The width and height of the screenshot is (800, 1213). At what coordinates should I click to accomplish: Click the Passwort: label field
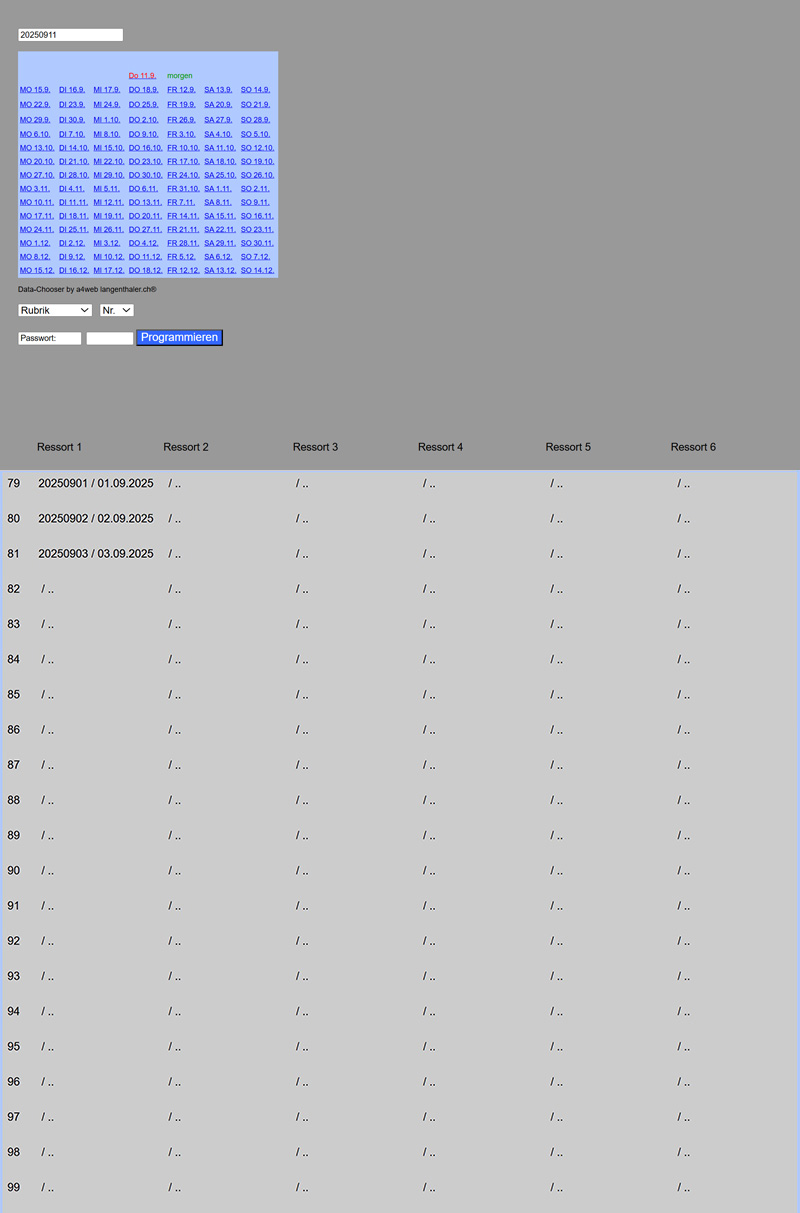click(x=49, y=338)
